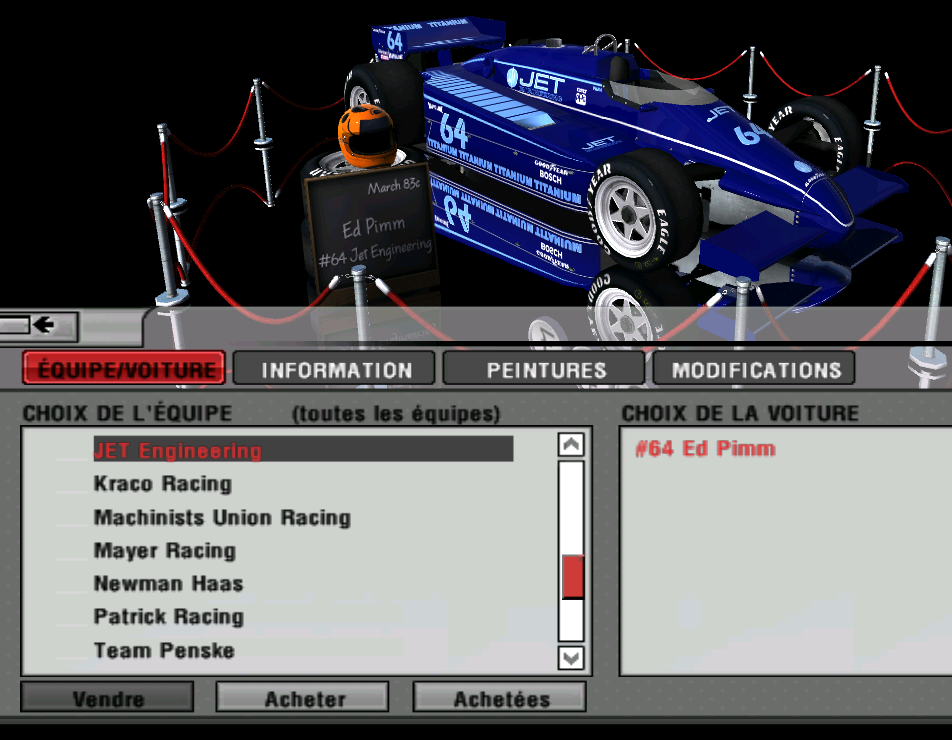Show Achetées cars filter
Viewport: 952px width, 740px height.
(x=500, y=698)
